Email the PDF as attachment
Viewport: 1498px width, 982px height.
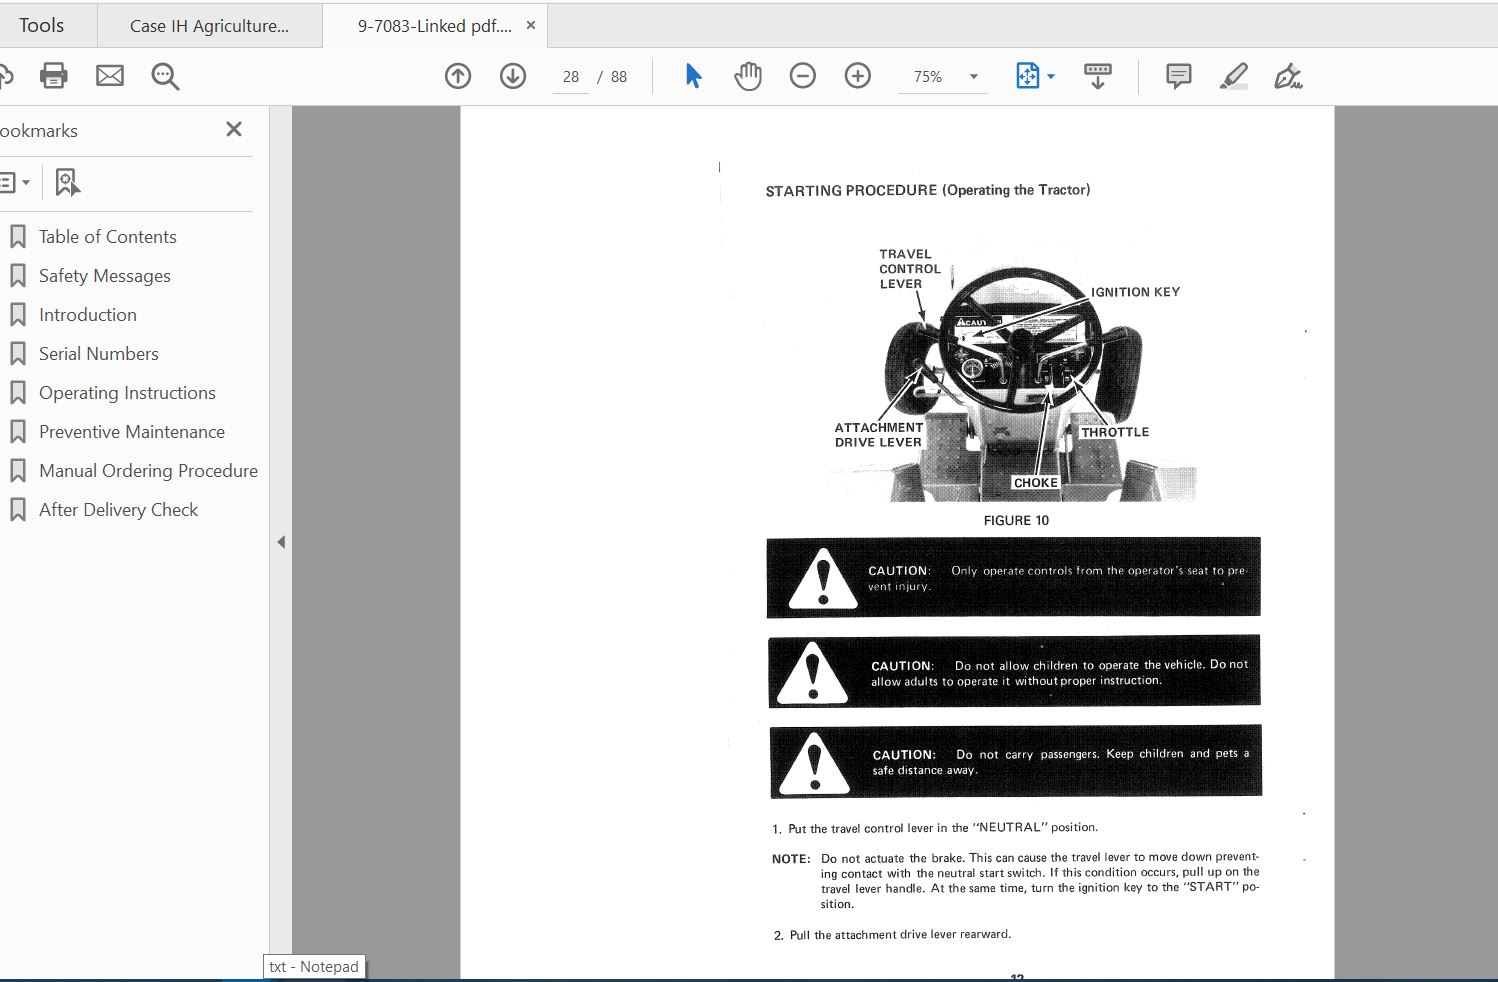[109, 75]
